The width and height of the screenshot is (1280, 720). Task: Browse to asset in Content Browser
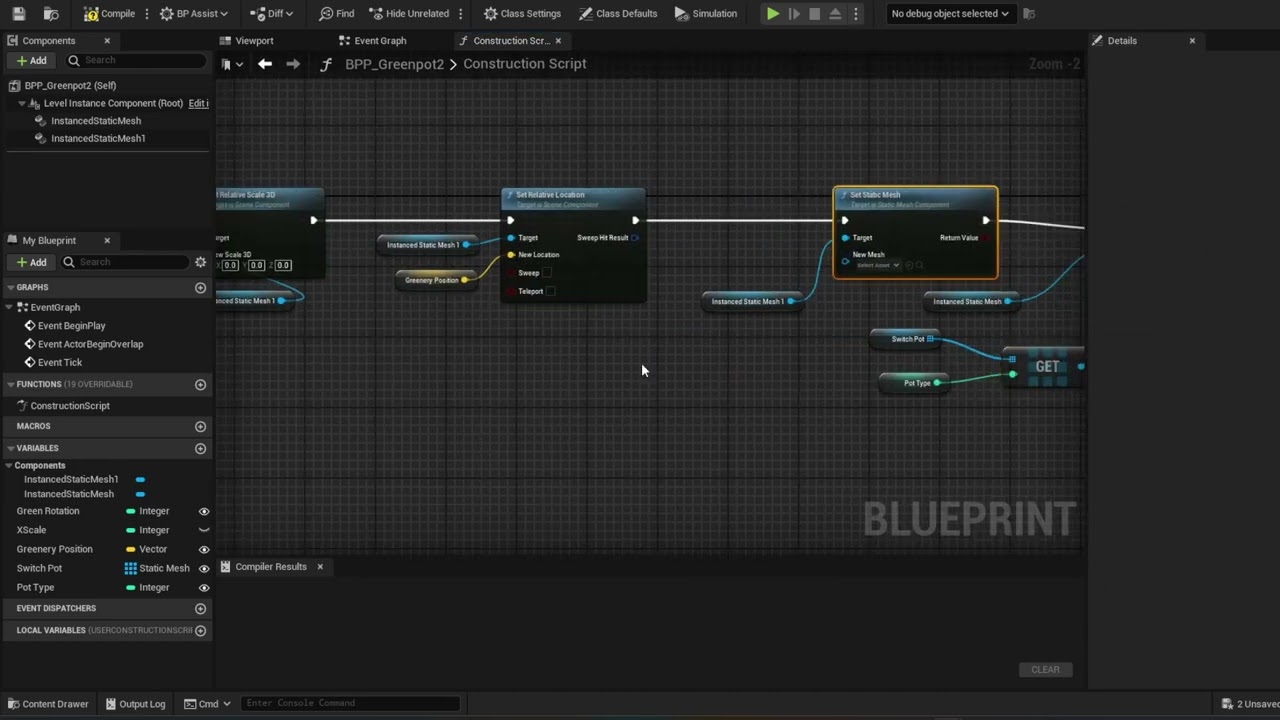tap(51, 14)
